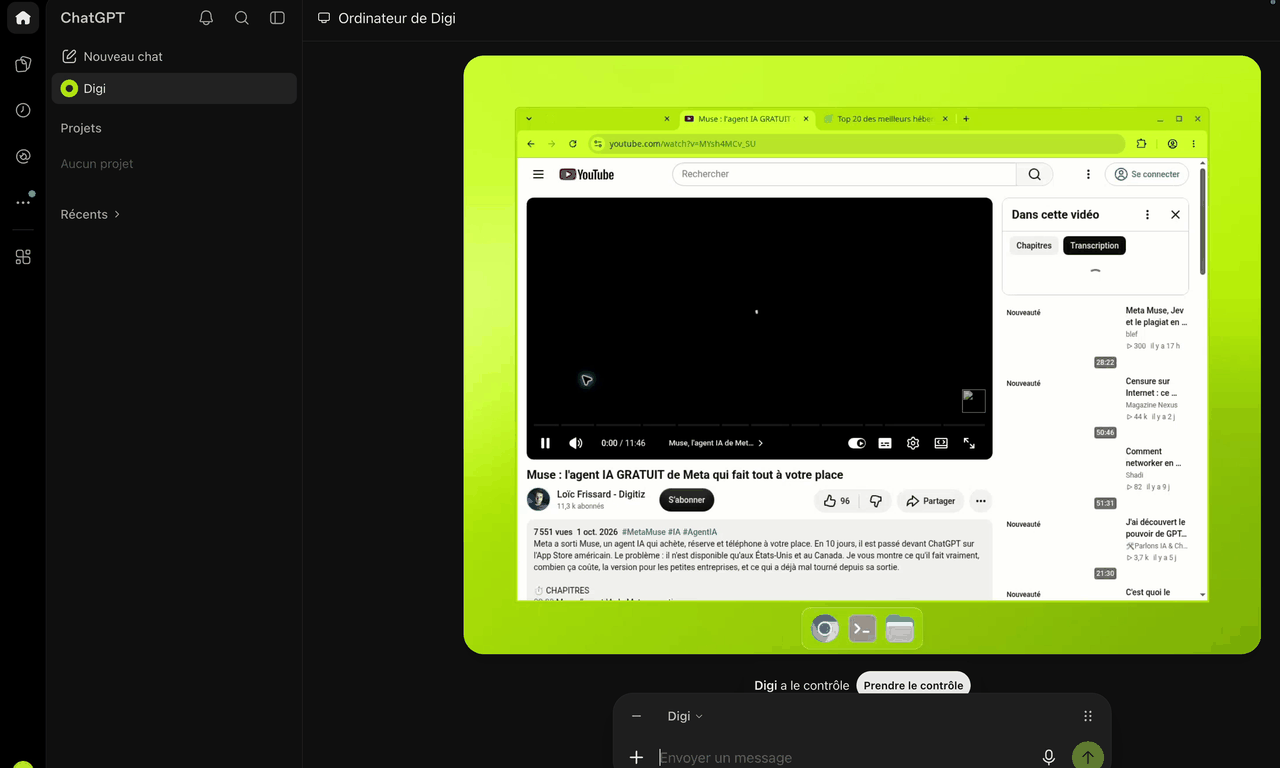Click the YouTube logo

(x=587, y=174)
